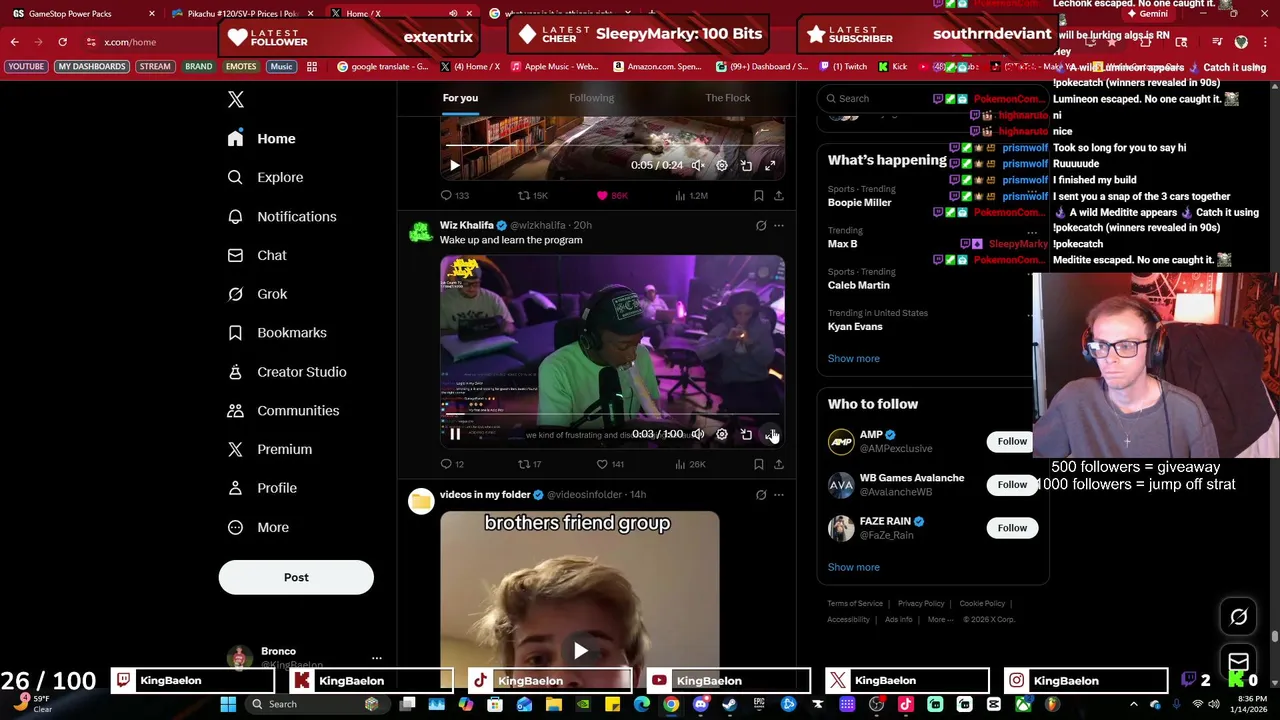Toggle picture-in-picture on the top video
Viewport: 1280px width, 720px height.
746,165
